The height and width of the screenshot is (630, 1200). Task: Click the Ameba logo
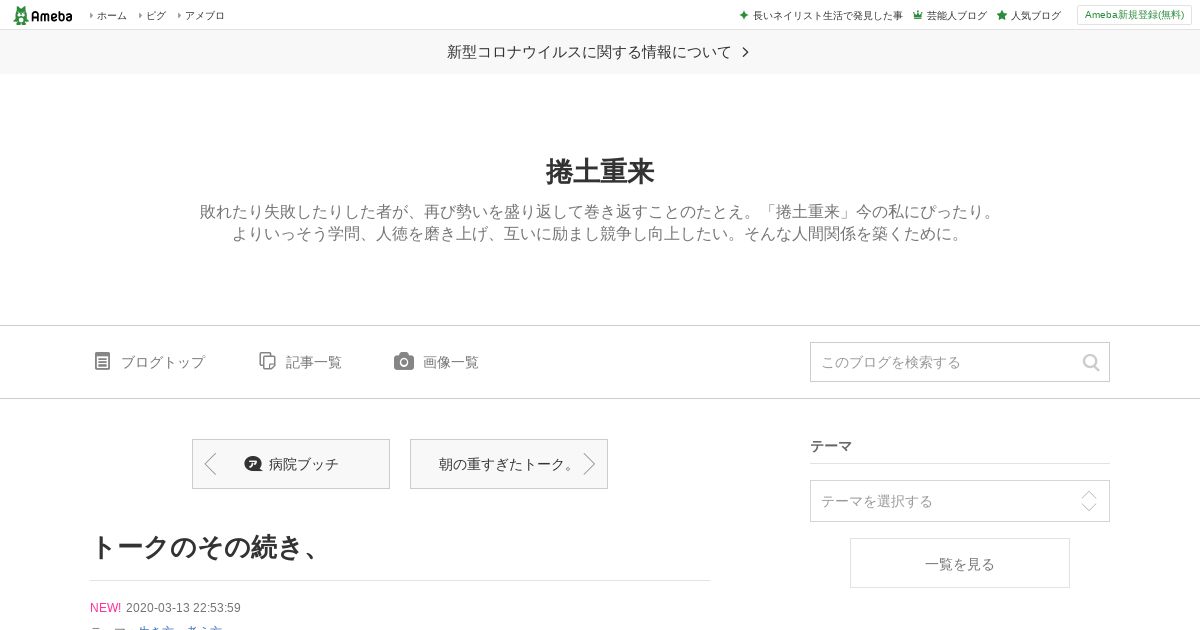(43, 15)
